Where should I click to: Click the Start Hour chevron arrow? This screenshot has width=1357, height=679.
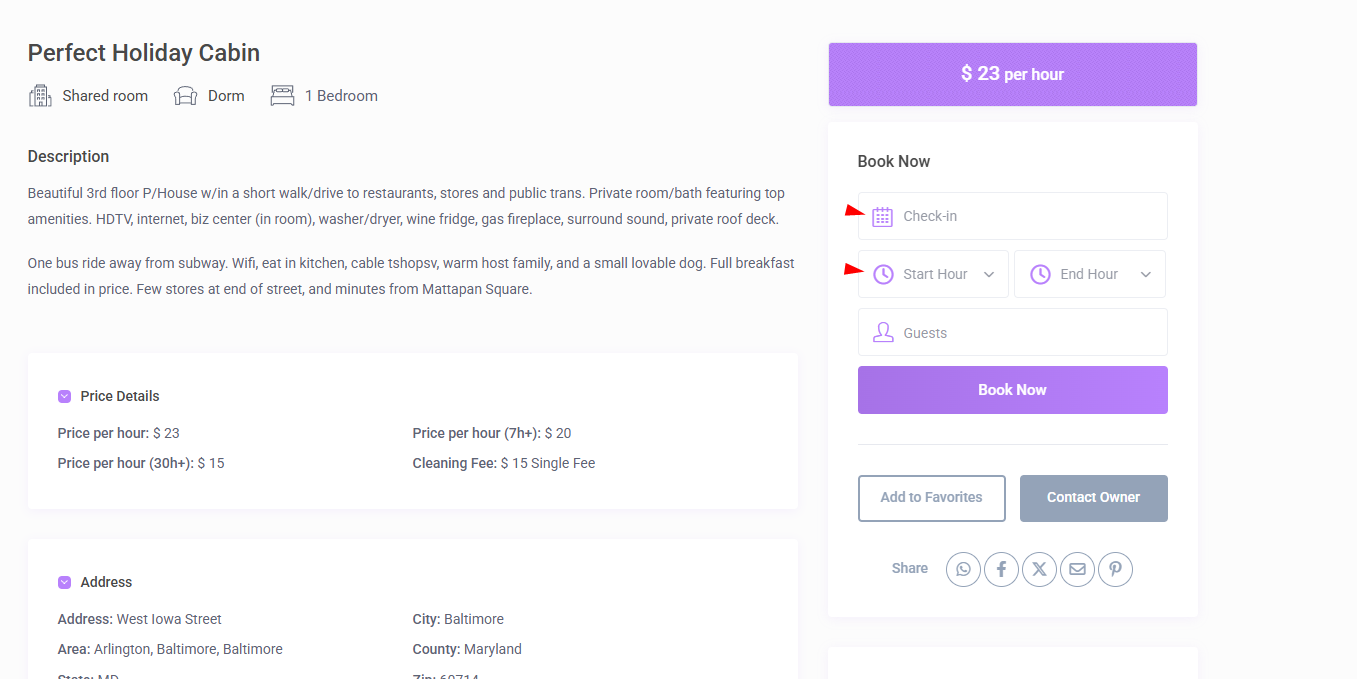tap(989, 275)
